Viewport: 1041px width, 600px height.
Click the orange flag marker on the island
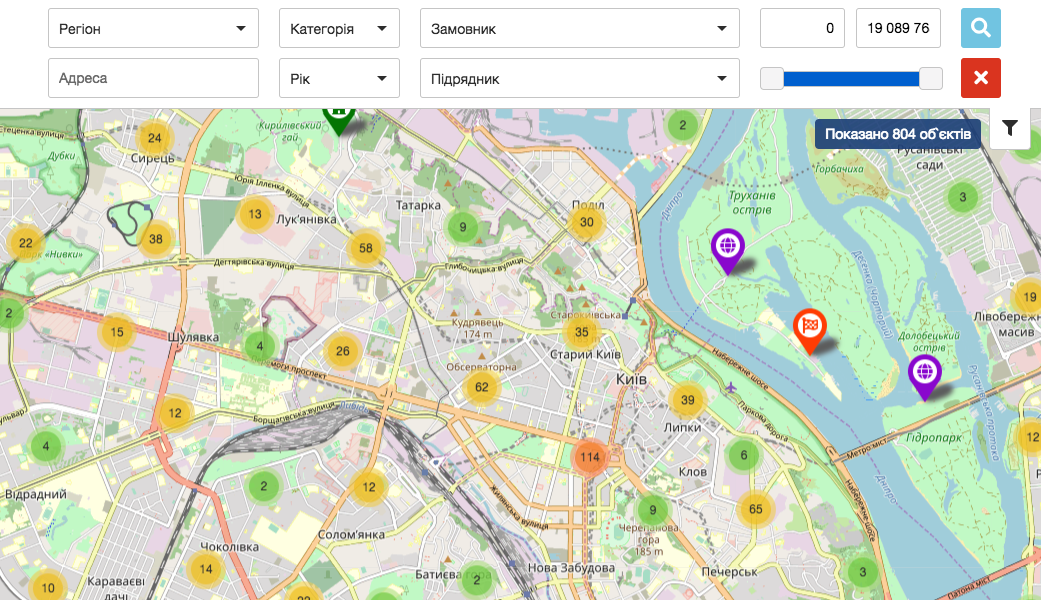click(x=809, y=328)
